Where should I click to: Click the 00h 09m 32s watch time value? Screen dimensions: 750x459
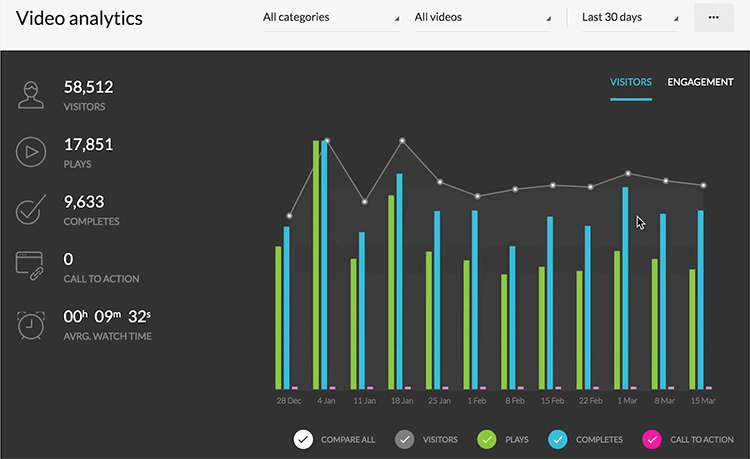pos(107,317)
